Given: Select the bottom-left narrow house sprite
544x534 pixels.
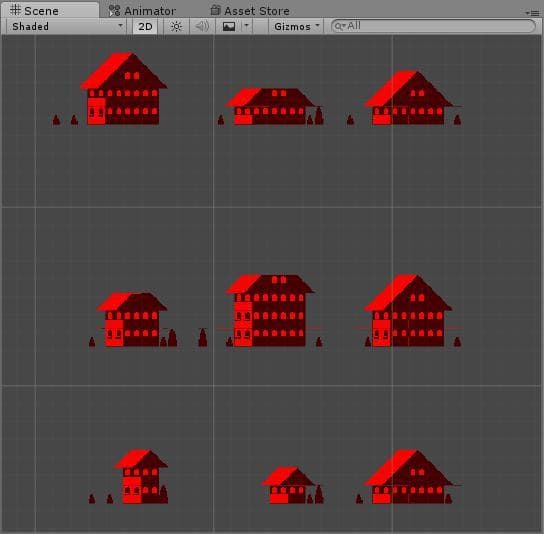Looking at the screenshot, I should tap(141, 476).
